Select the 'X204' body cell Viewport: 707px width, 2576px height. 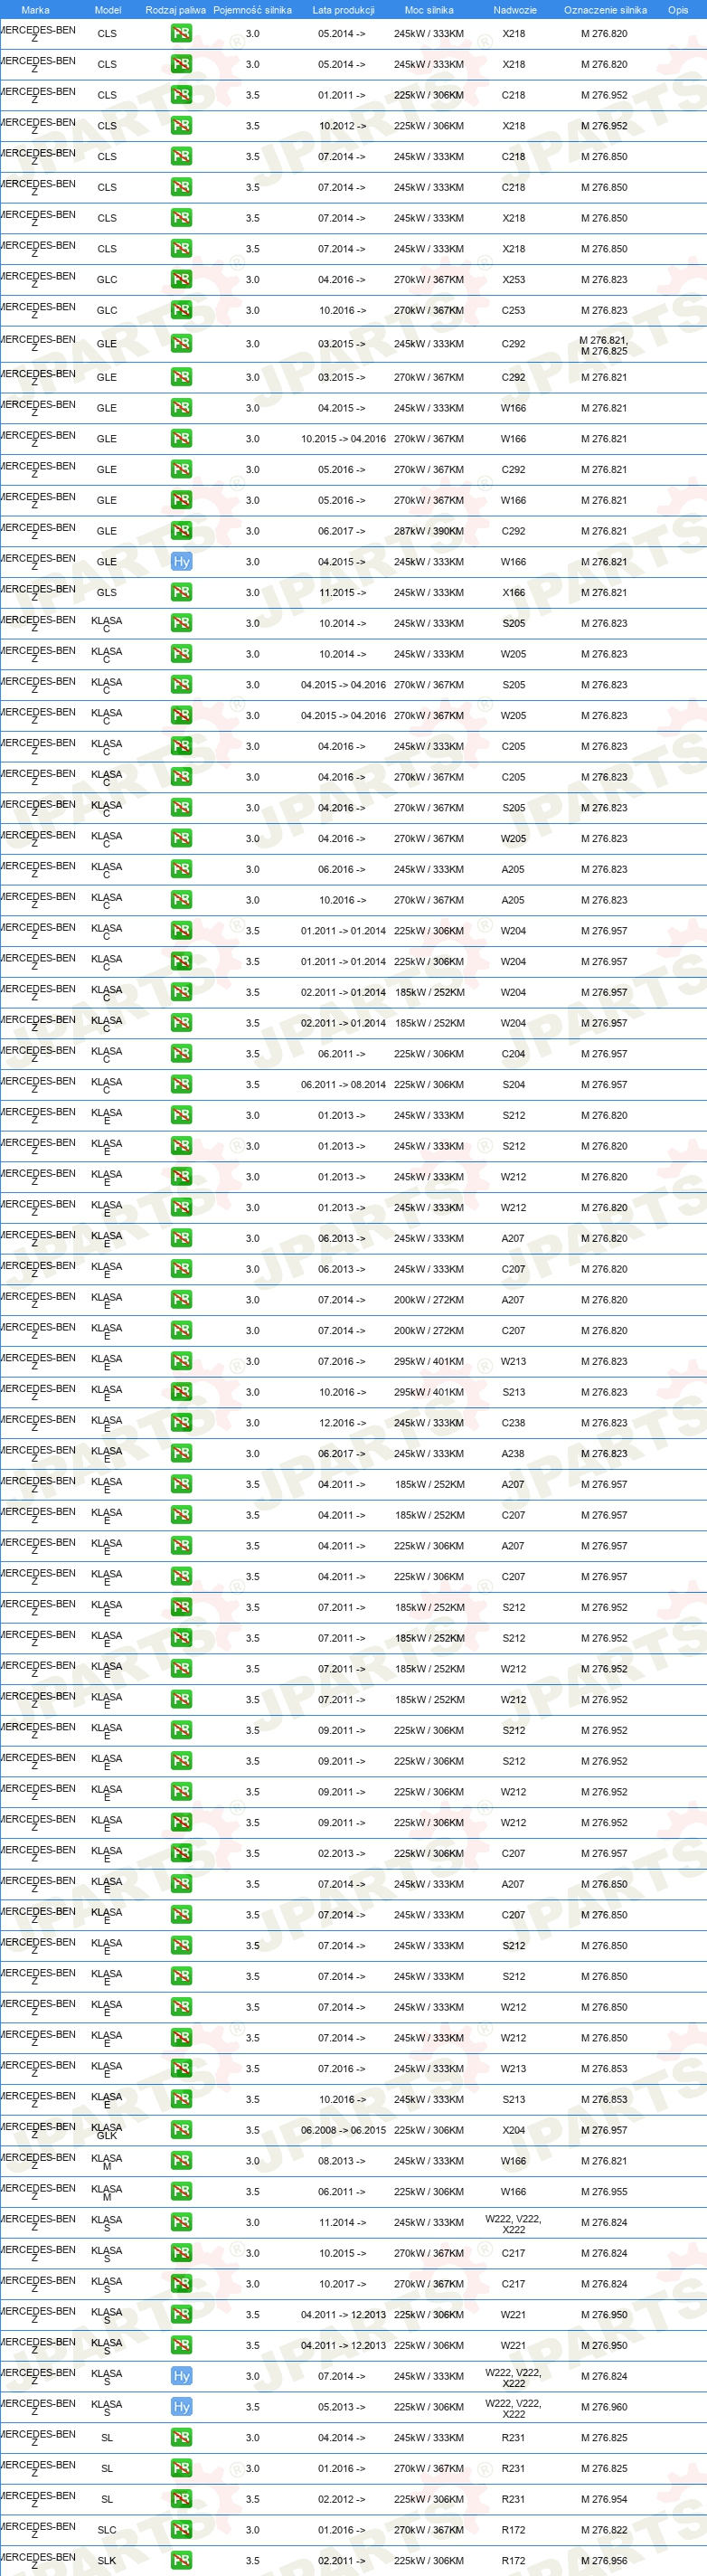coord(514,2130)
